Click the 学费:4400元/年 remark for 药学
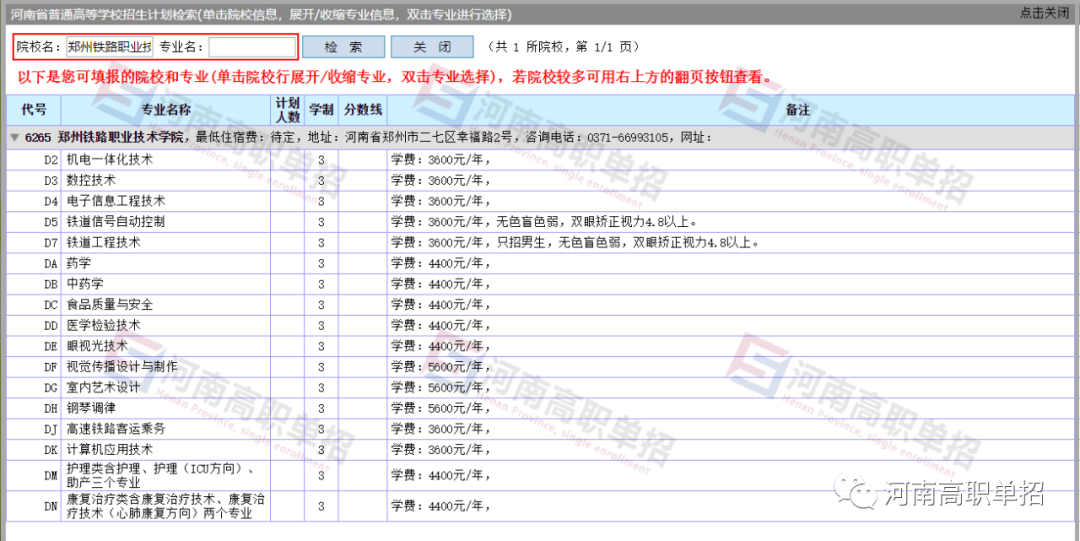1080x541 pixels. 441,263
